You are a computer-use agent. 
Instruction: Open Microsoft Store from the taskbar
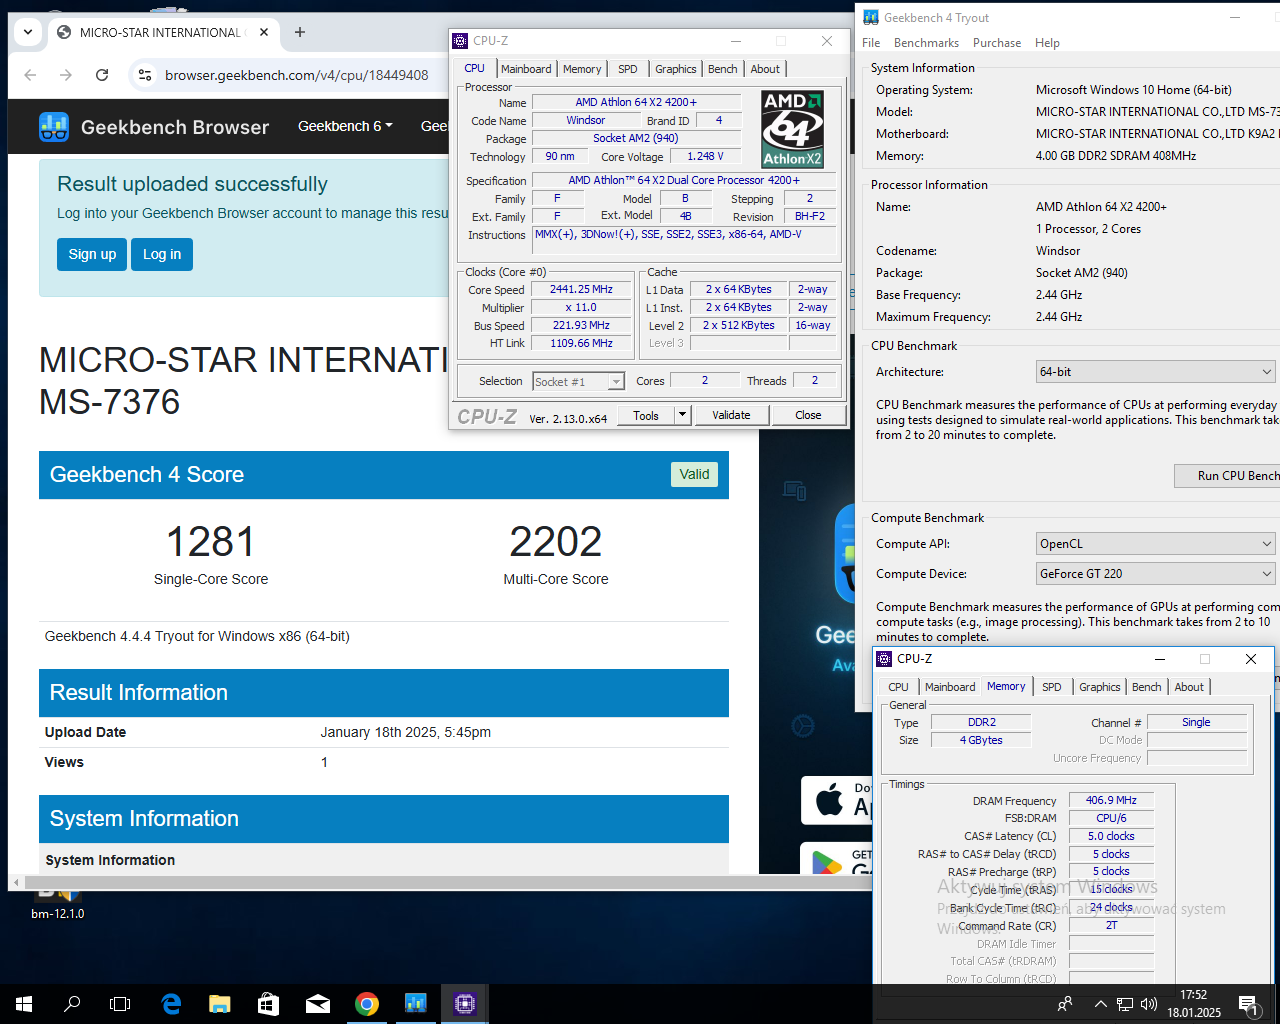pos(269,1004)
